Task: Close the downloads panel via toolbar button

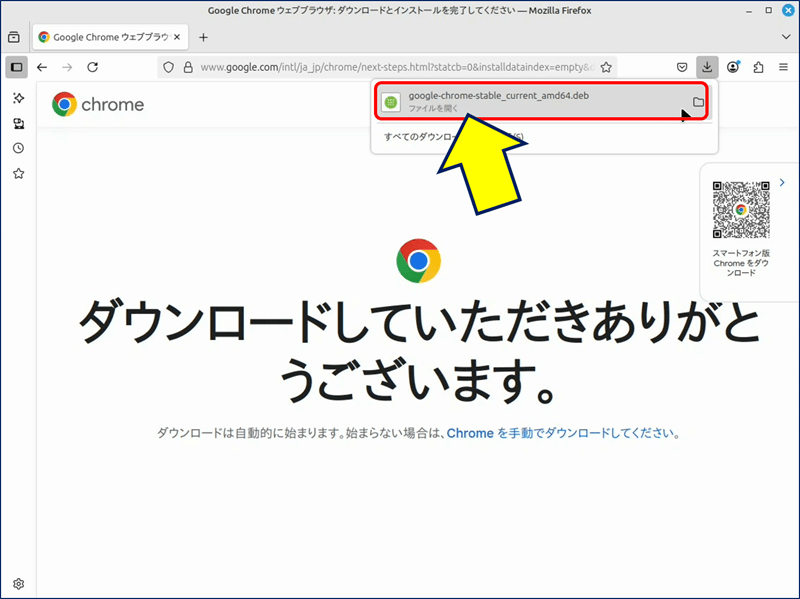Action: [707, 67]
